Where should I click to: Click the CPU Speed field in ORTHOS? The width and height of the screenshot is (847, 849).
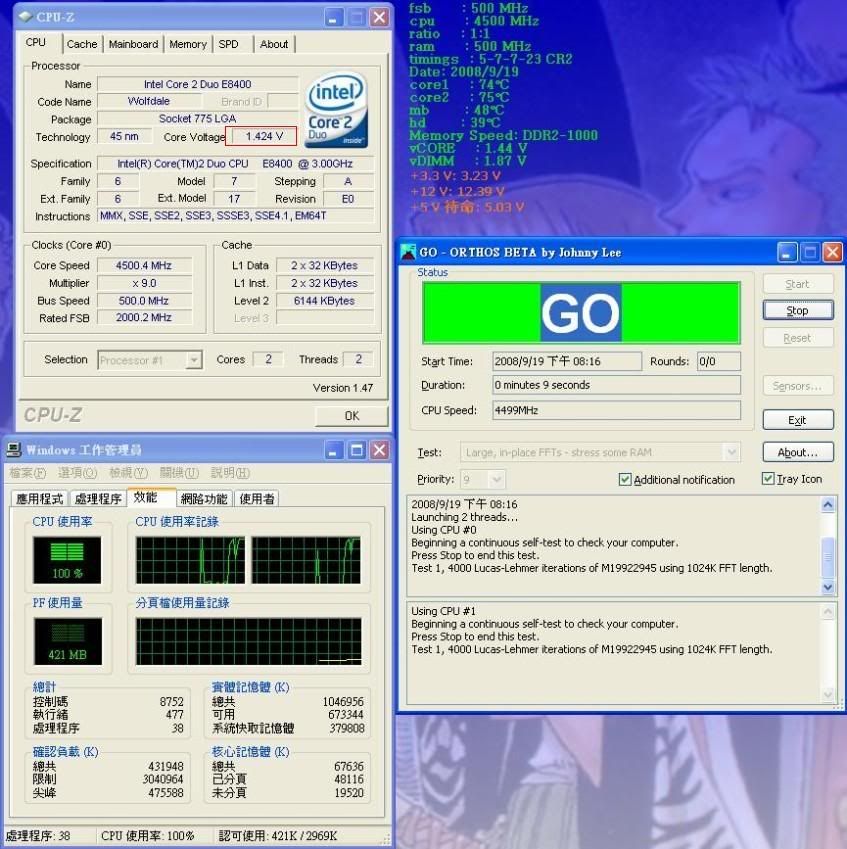(616, 410)
